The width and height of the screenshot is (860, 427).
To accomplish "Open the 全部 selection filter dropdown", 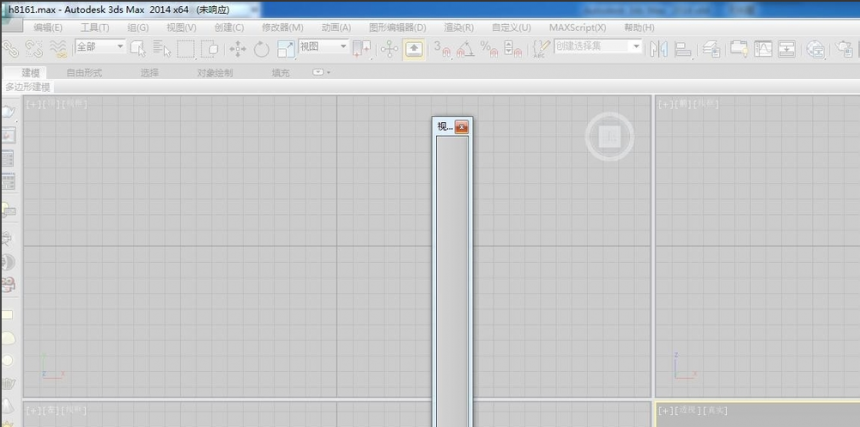I will 100,47.
